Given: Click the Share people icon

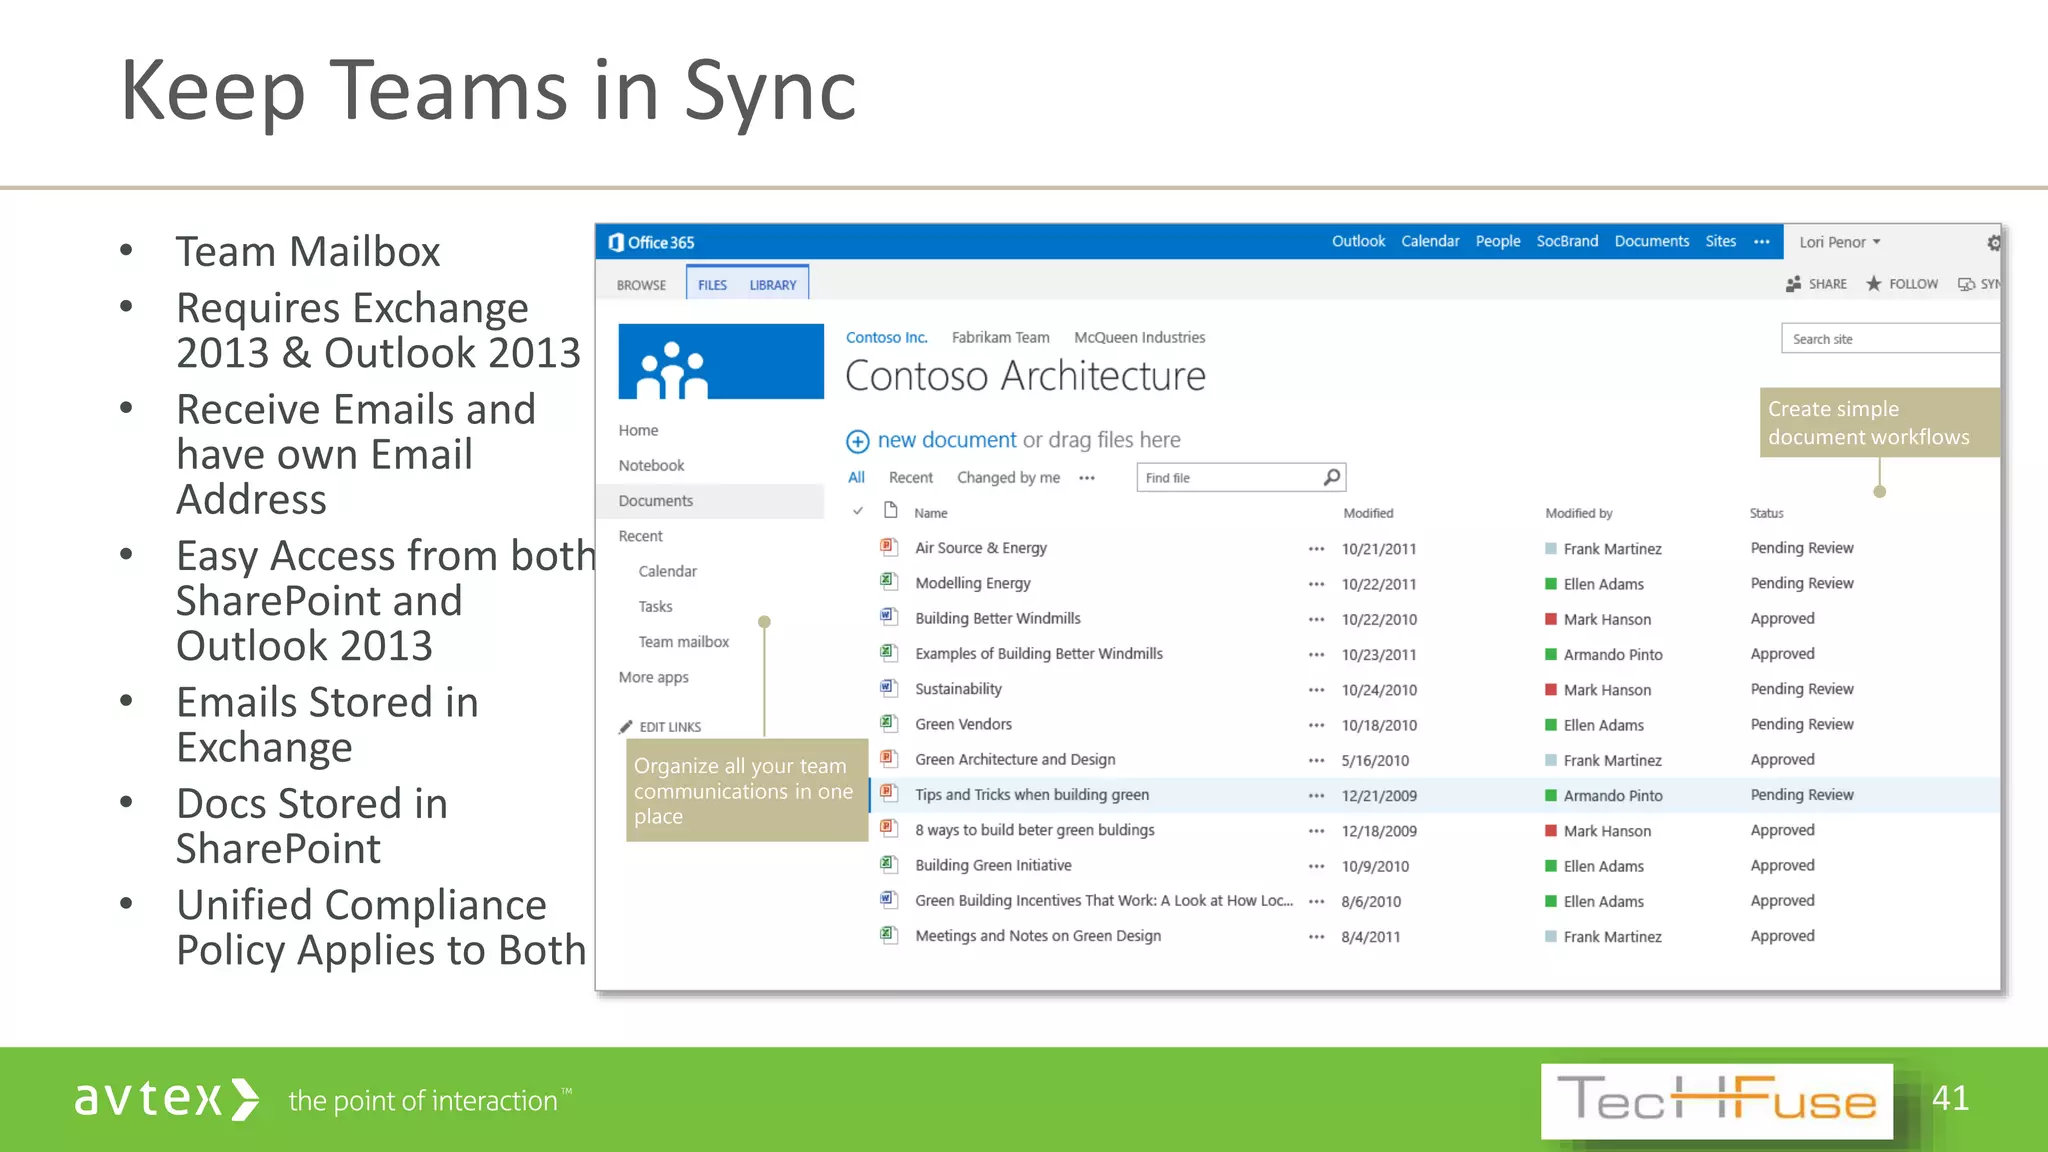Looking at the screenshot, I should (1794, 285).
